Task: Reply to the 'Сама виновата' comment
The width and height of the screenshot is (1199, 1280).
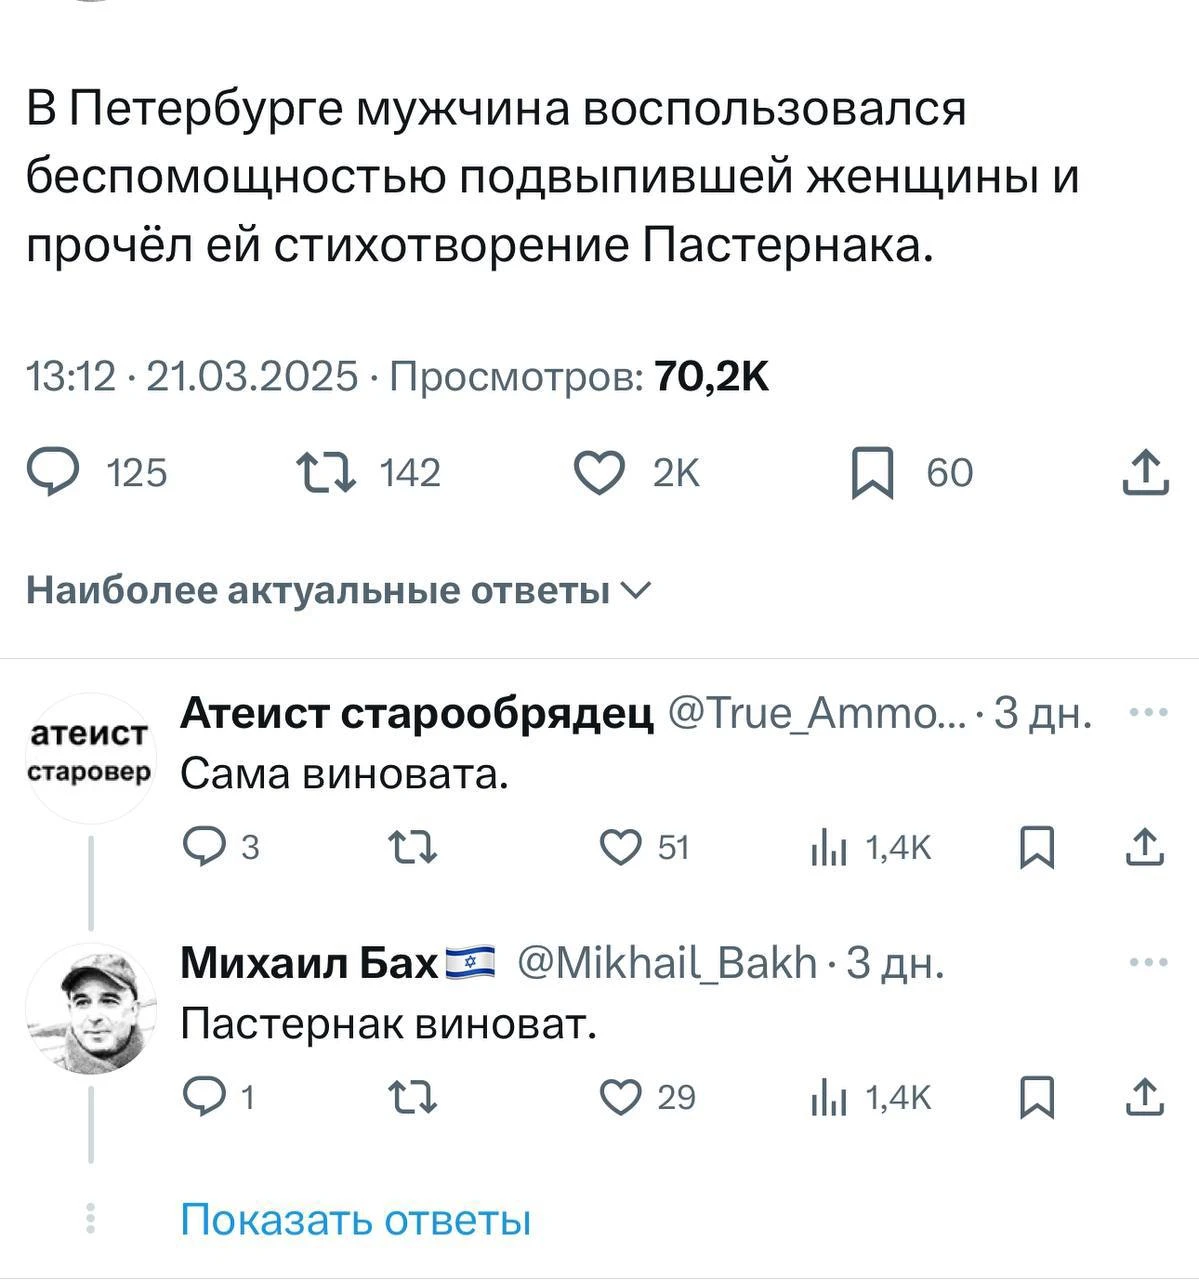Action: (x=204, y=848)
